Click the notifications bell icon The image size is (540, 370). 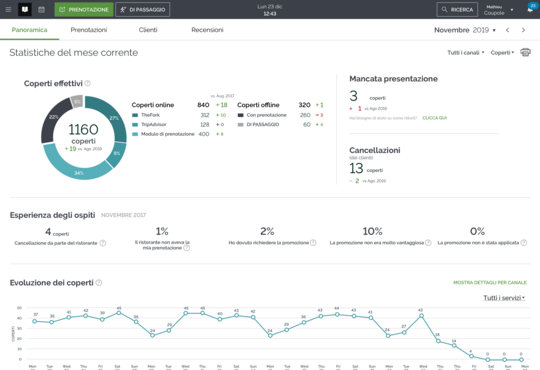coord(530,9)
